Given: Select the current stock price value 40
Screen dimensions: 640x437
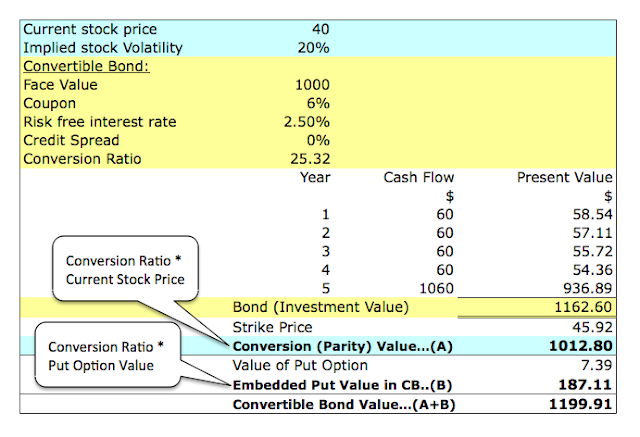Looking at the screenshot, I should pyautogui.click(x=320, y=29).
